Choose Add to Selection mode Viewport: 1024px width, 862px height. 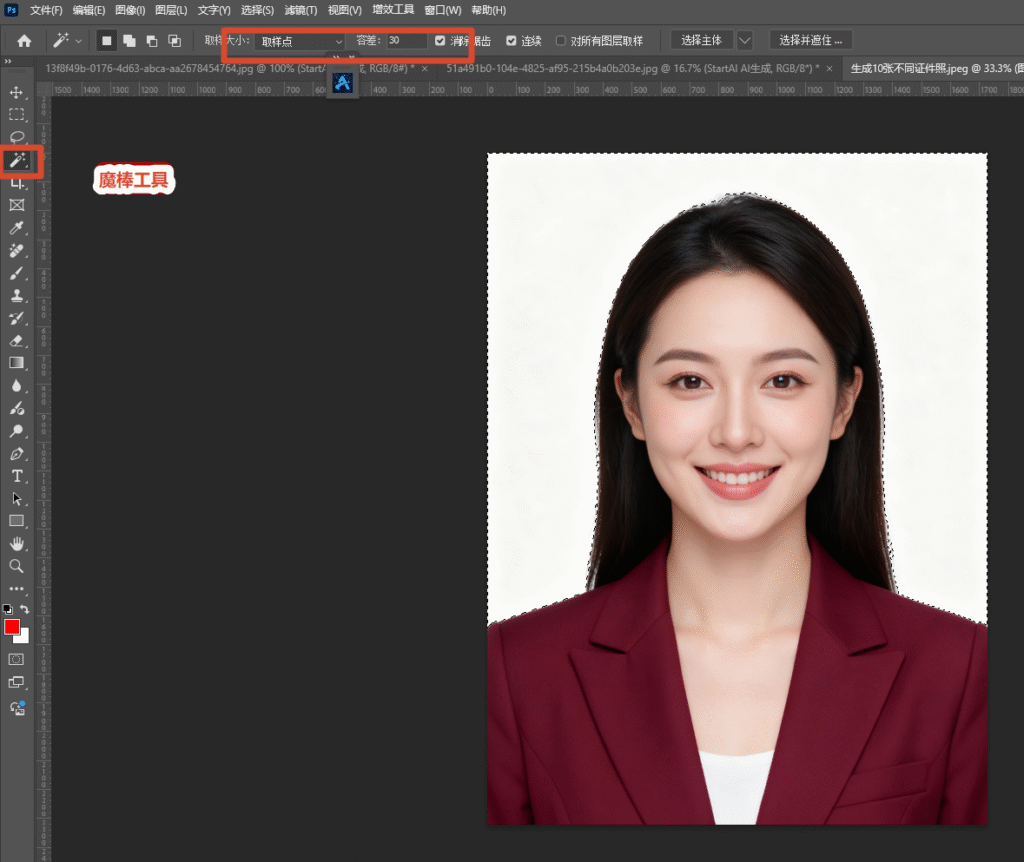129,41
